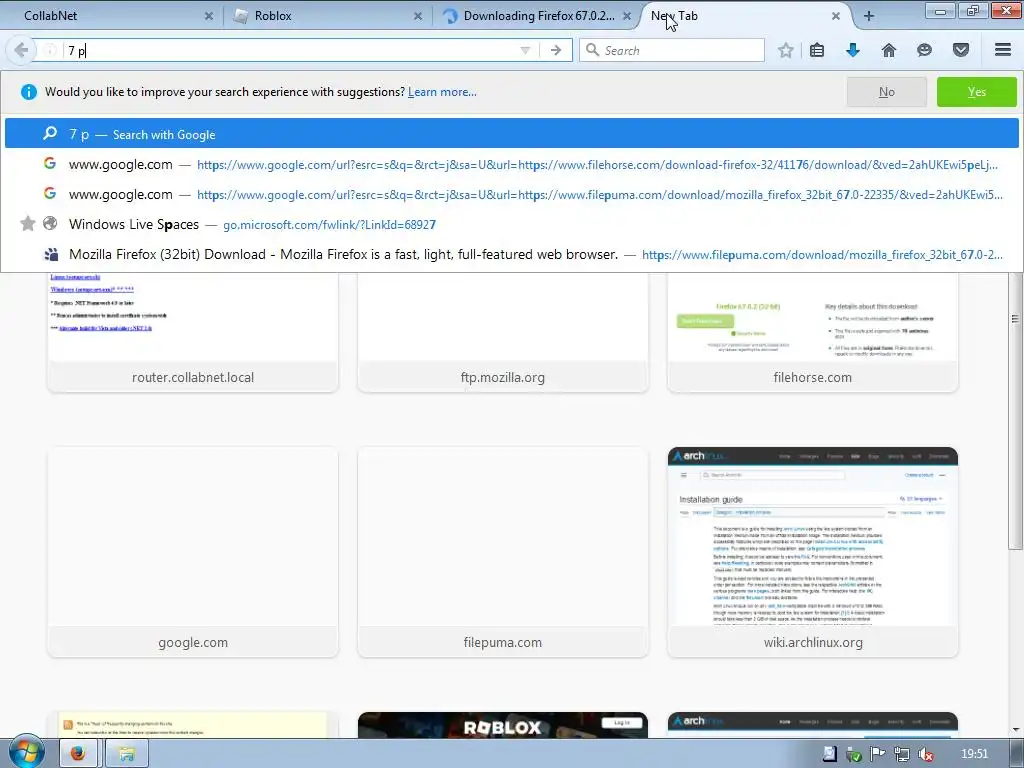Go to Home page icon
The height and width of the screenshot is (768, 1024).
click(x=889, y=50)
